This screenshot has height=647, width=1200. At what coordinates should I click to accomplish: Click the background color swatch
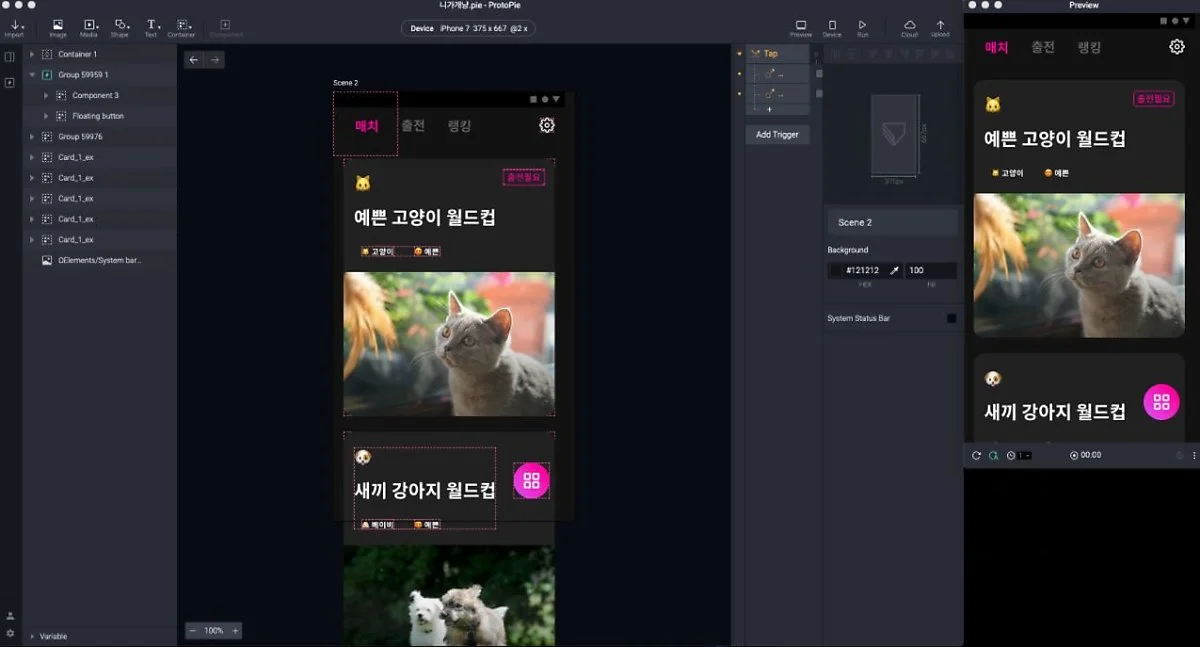tap(836, 270)
